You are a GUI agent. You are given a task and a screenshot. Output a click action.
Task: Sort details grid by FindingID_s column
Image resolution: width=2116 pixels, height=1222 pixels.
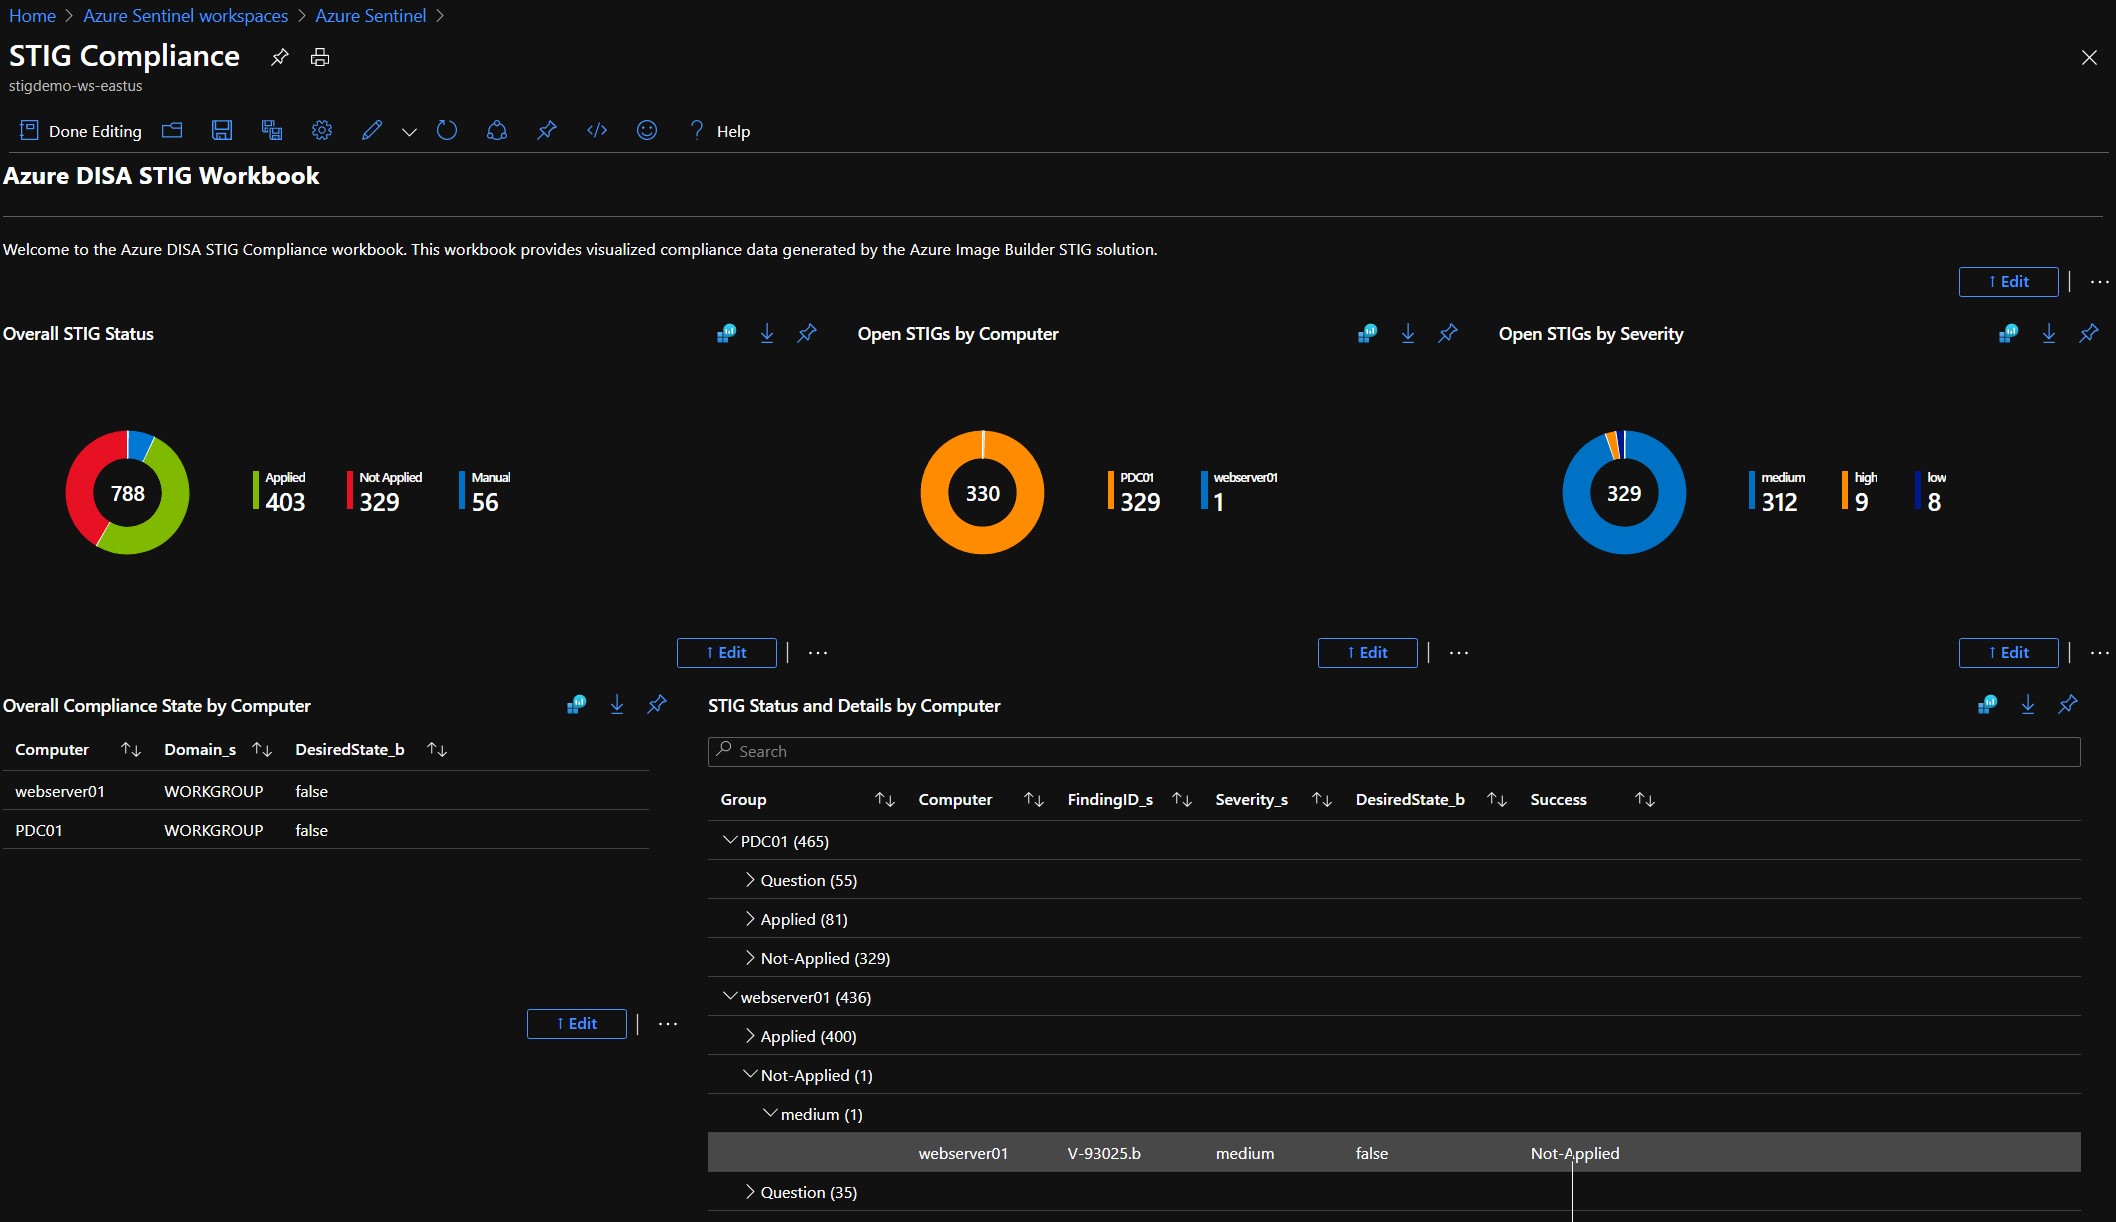1182,799
